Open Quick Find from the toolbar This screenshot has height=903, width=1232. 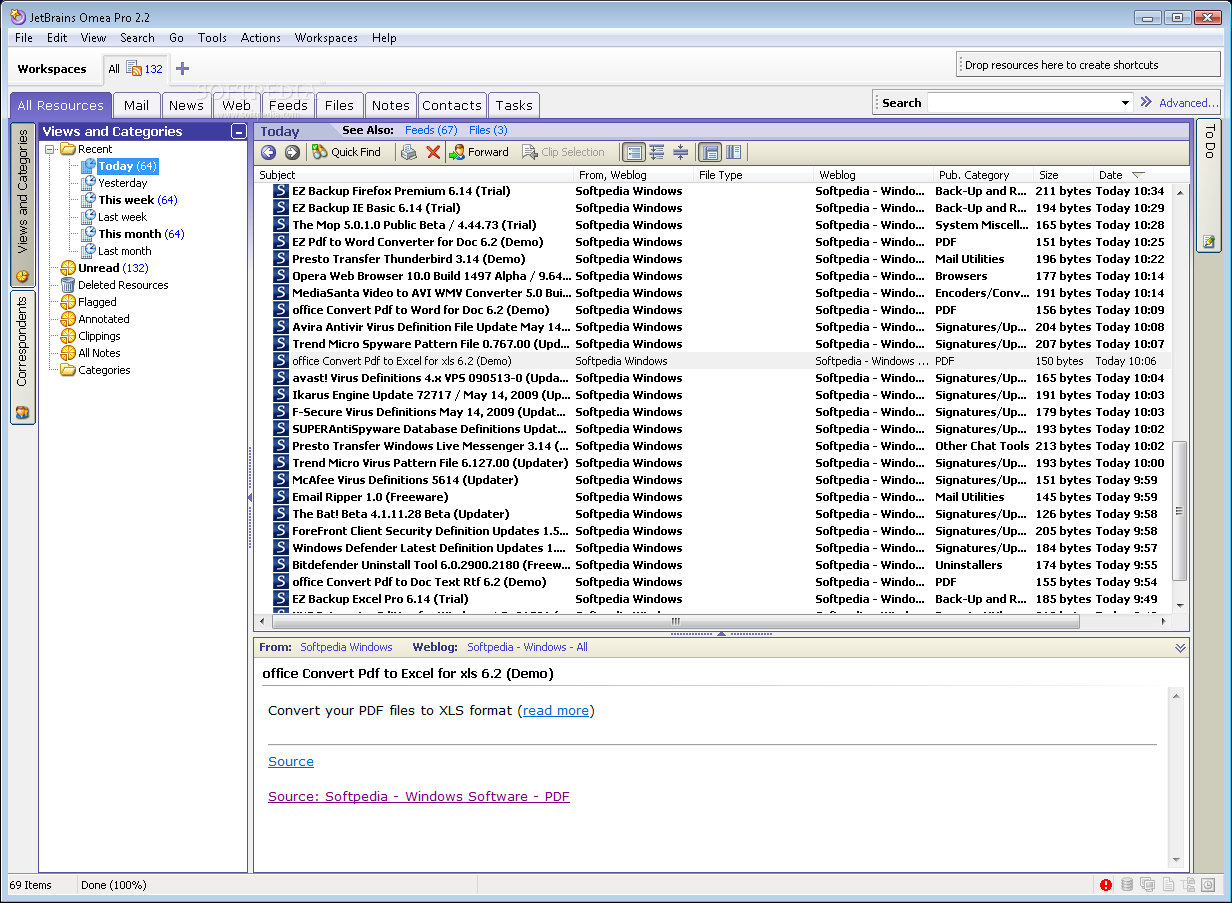346,152
